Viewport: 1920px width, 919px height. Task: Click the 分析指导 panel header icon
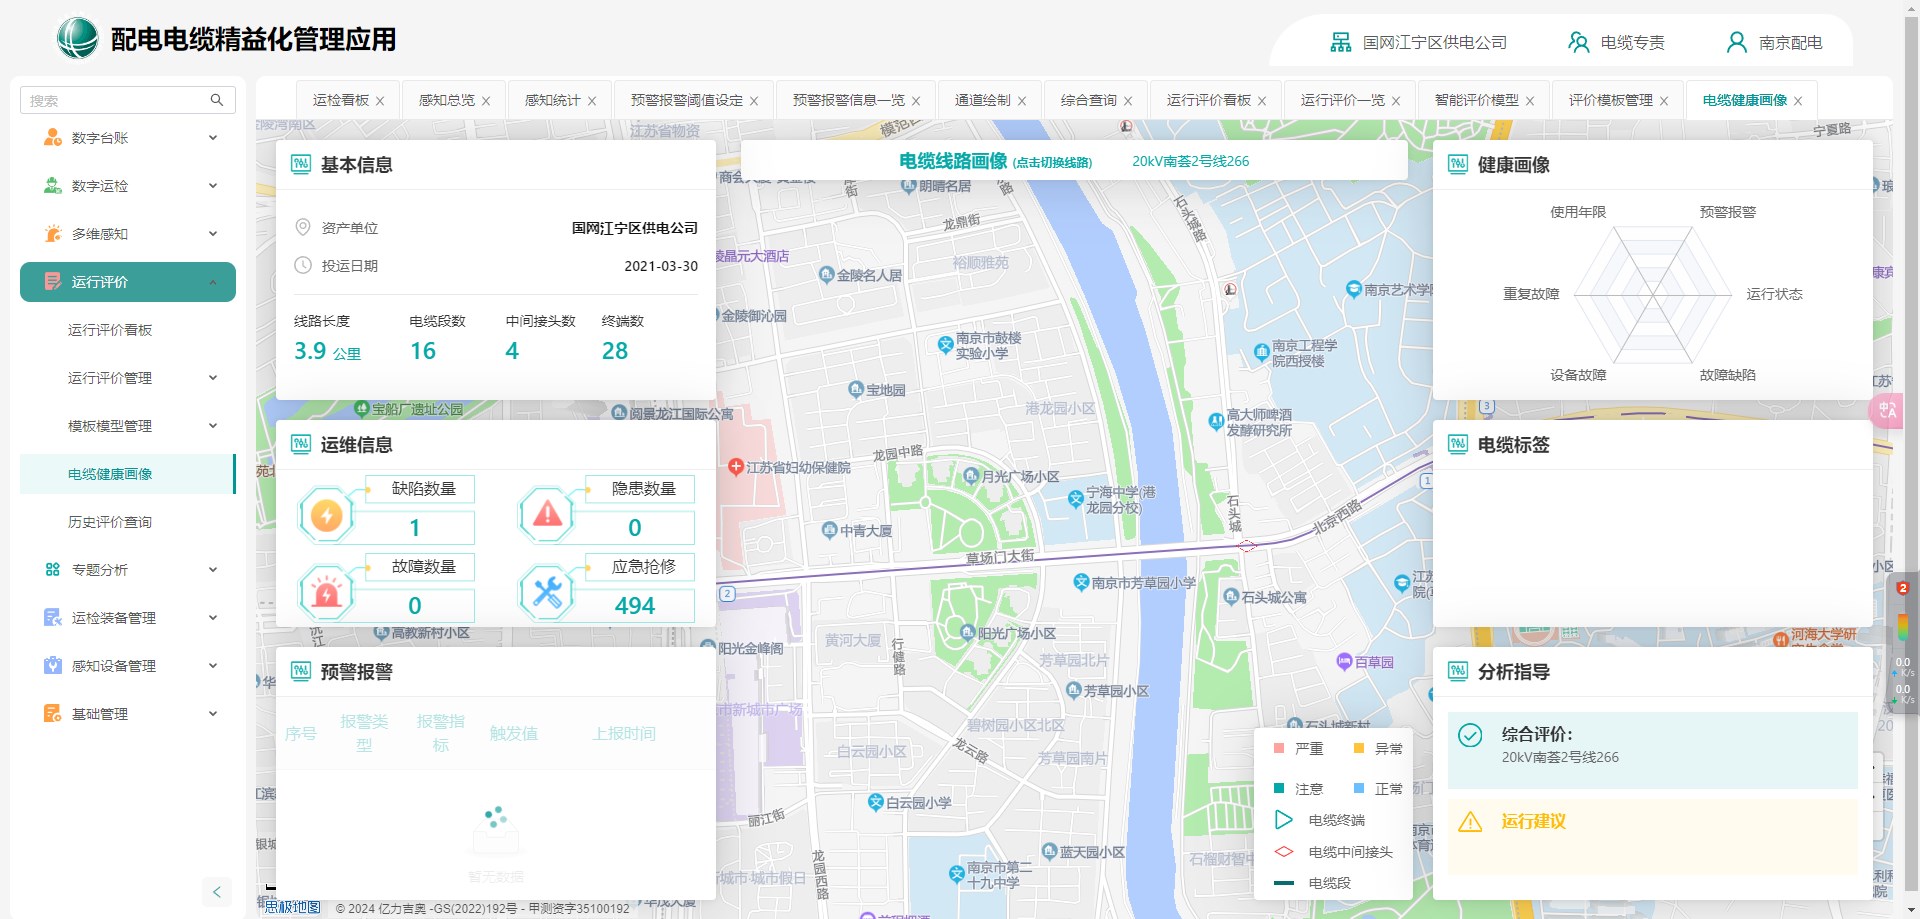[x=1458, y=671]
